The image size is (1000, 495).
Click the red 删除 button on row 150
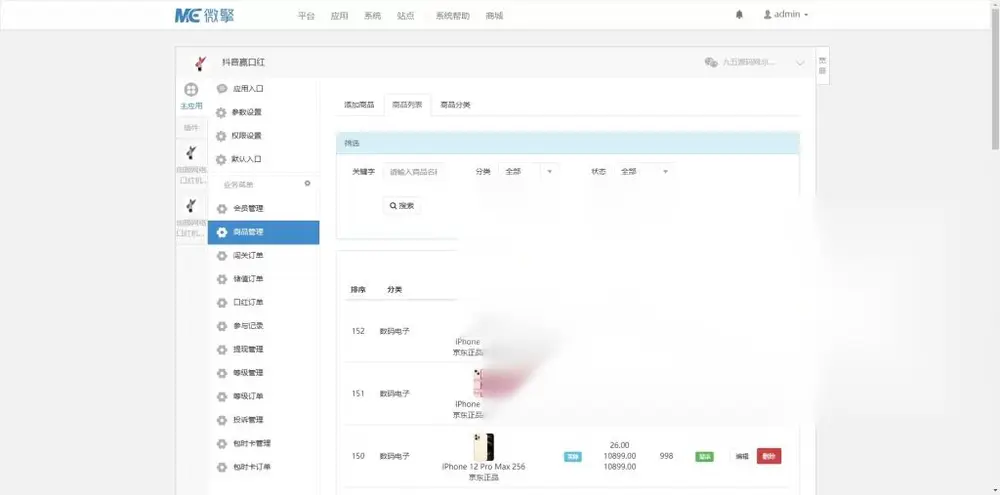coord(769,456)
